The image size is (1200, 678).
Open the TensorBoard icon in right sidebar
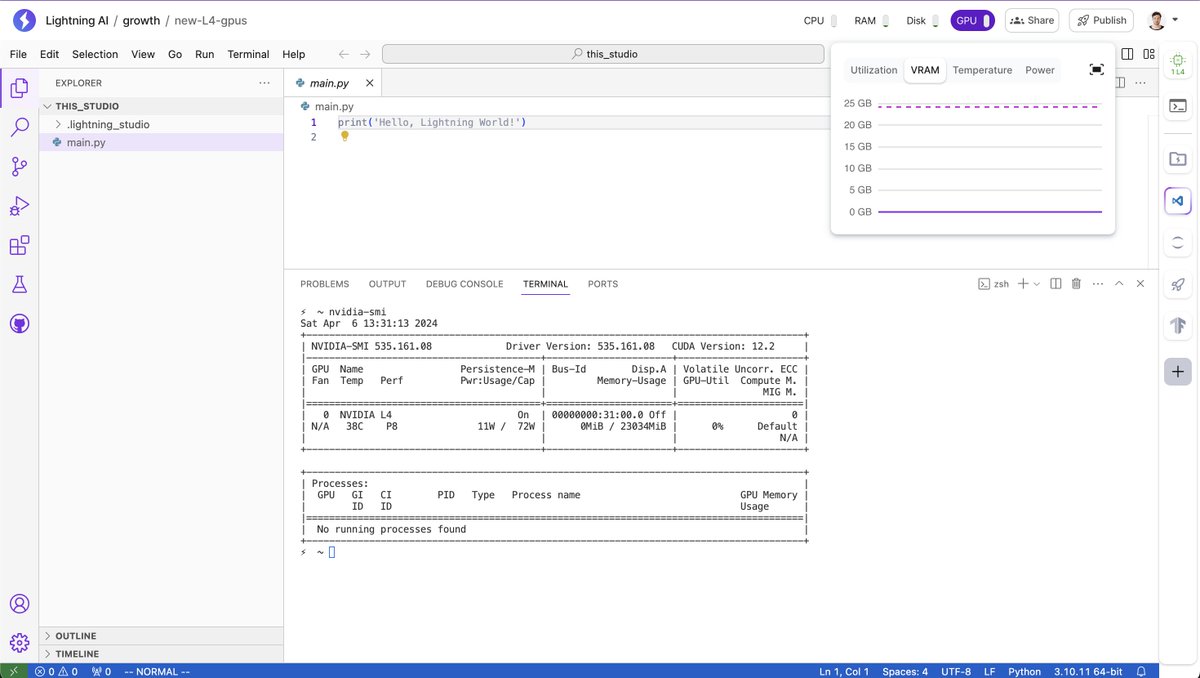pyautogui.click(x=1177, y=326)
